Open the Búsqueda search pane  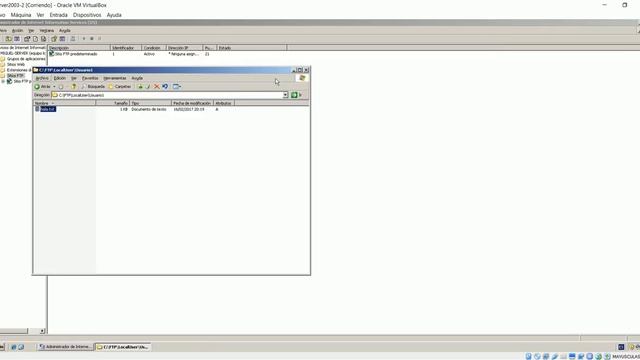93,87
